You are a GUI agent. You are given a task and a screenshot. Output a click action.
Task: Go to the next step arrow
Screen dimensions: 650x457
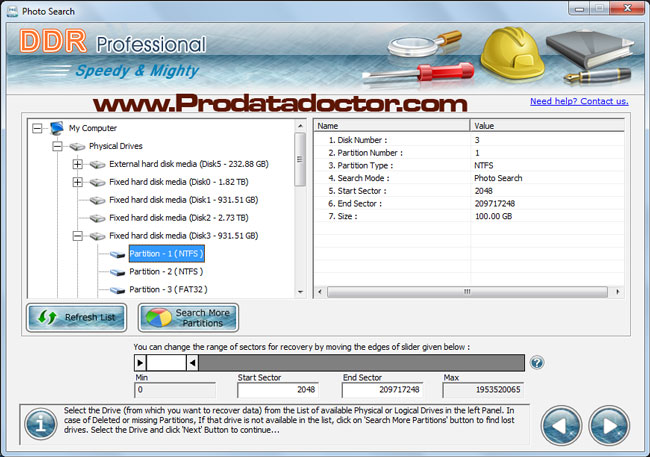[609, 426]
